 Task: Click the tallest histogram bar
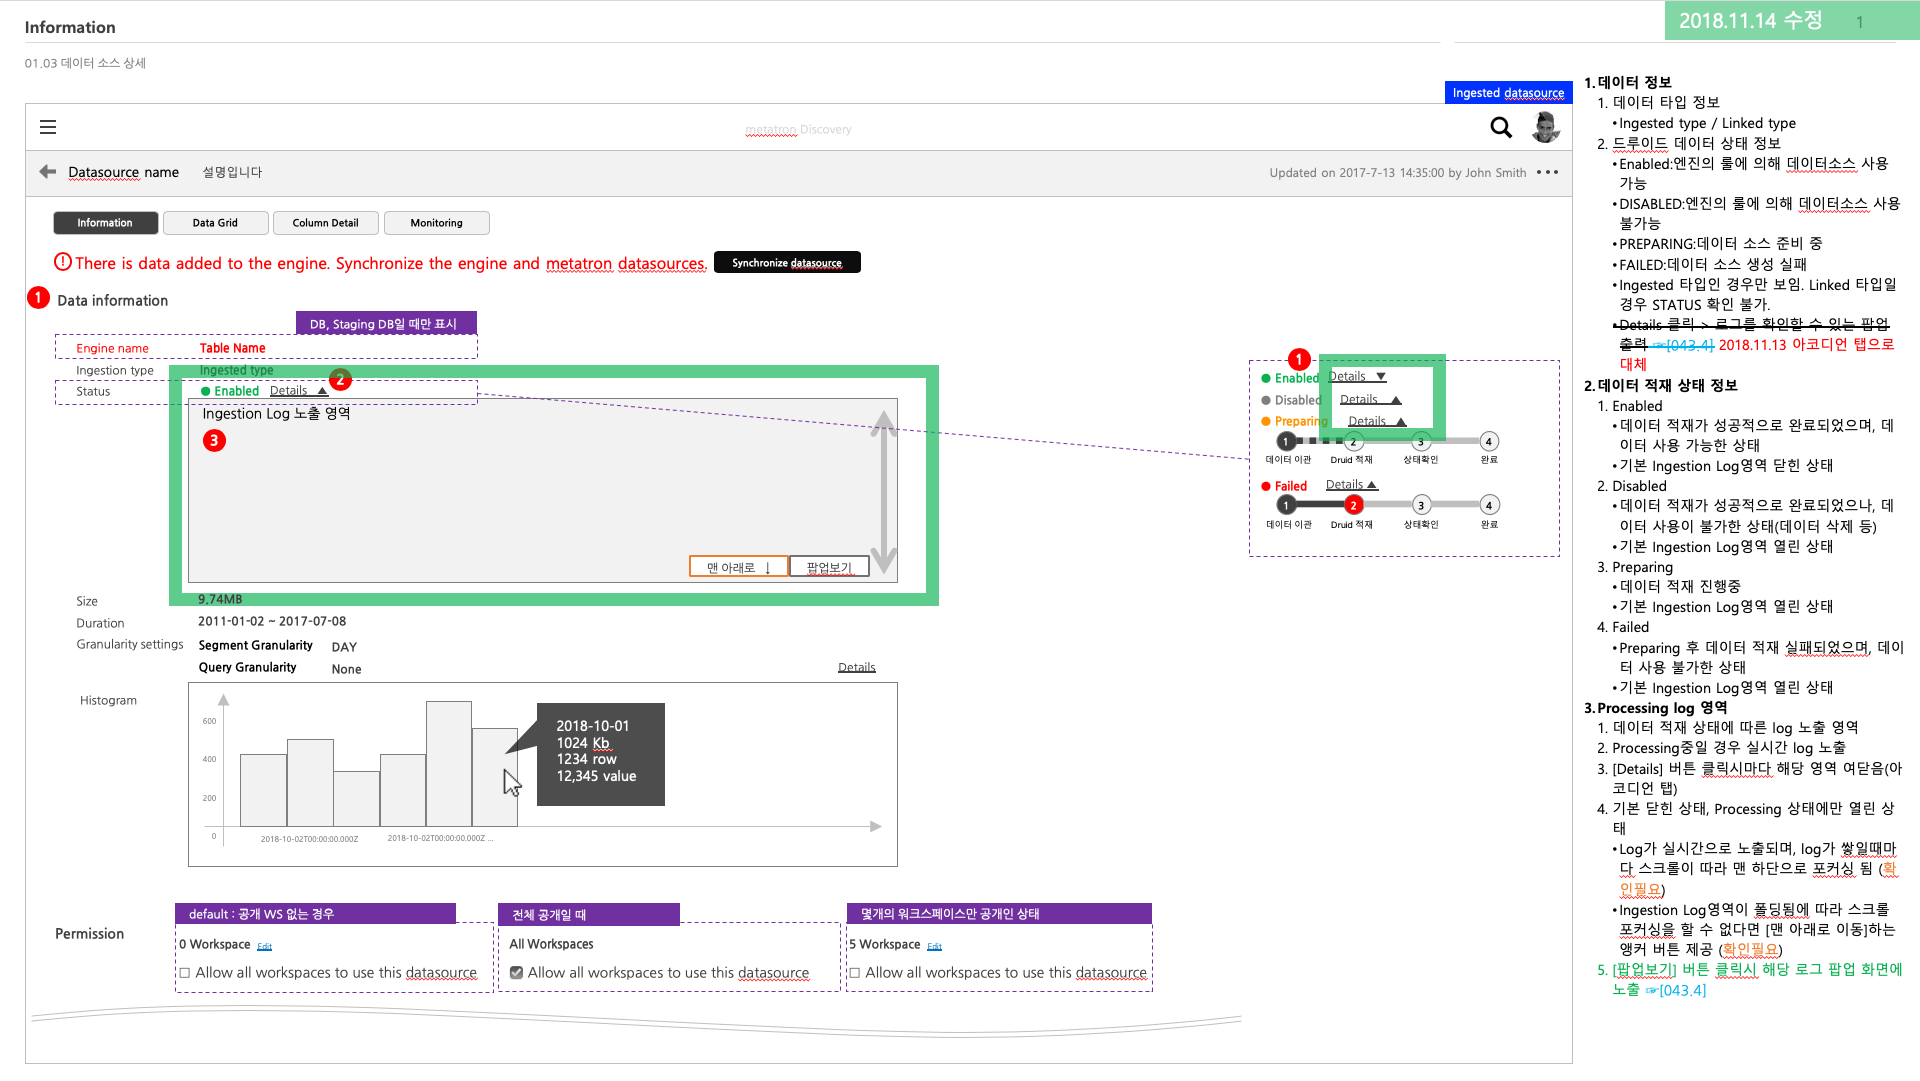coord(449,763)
